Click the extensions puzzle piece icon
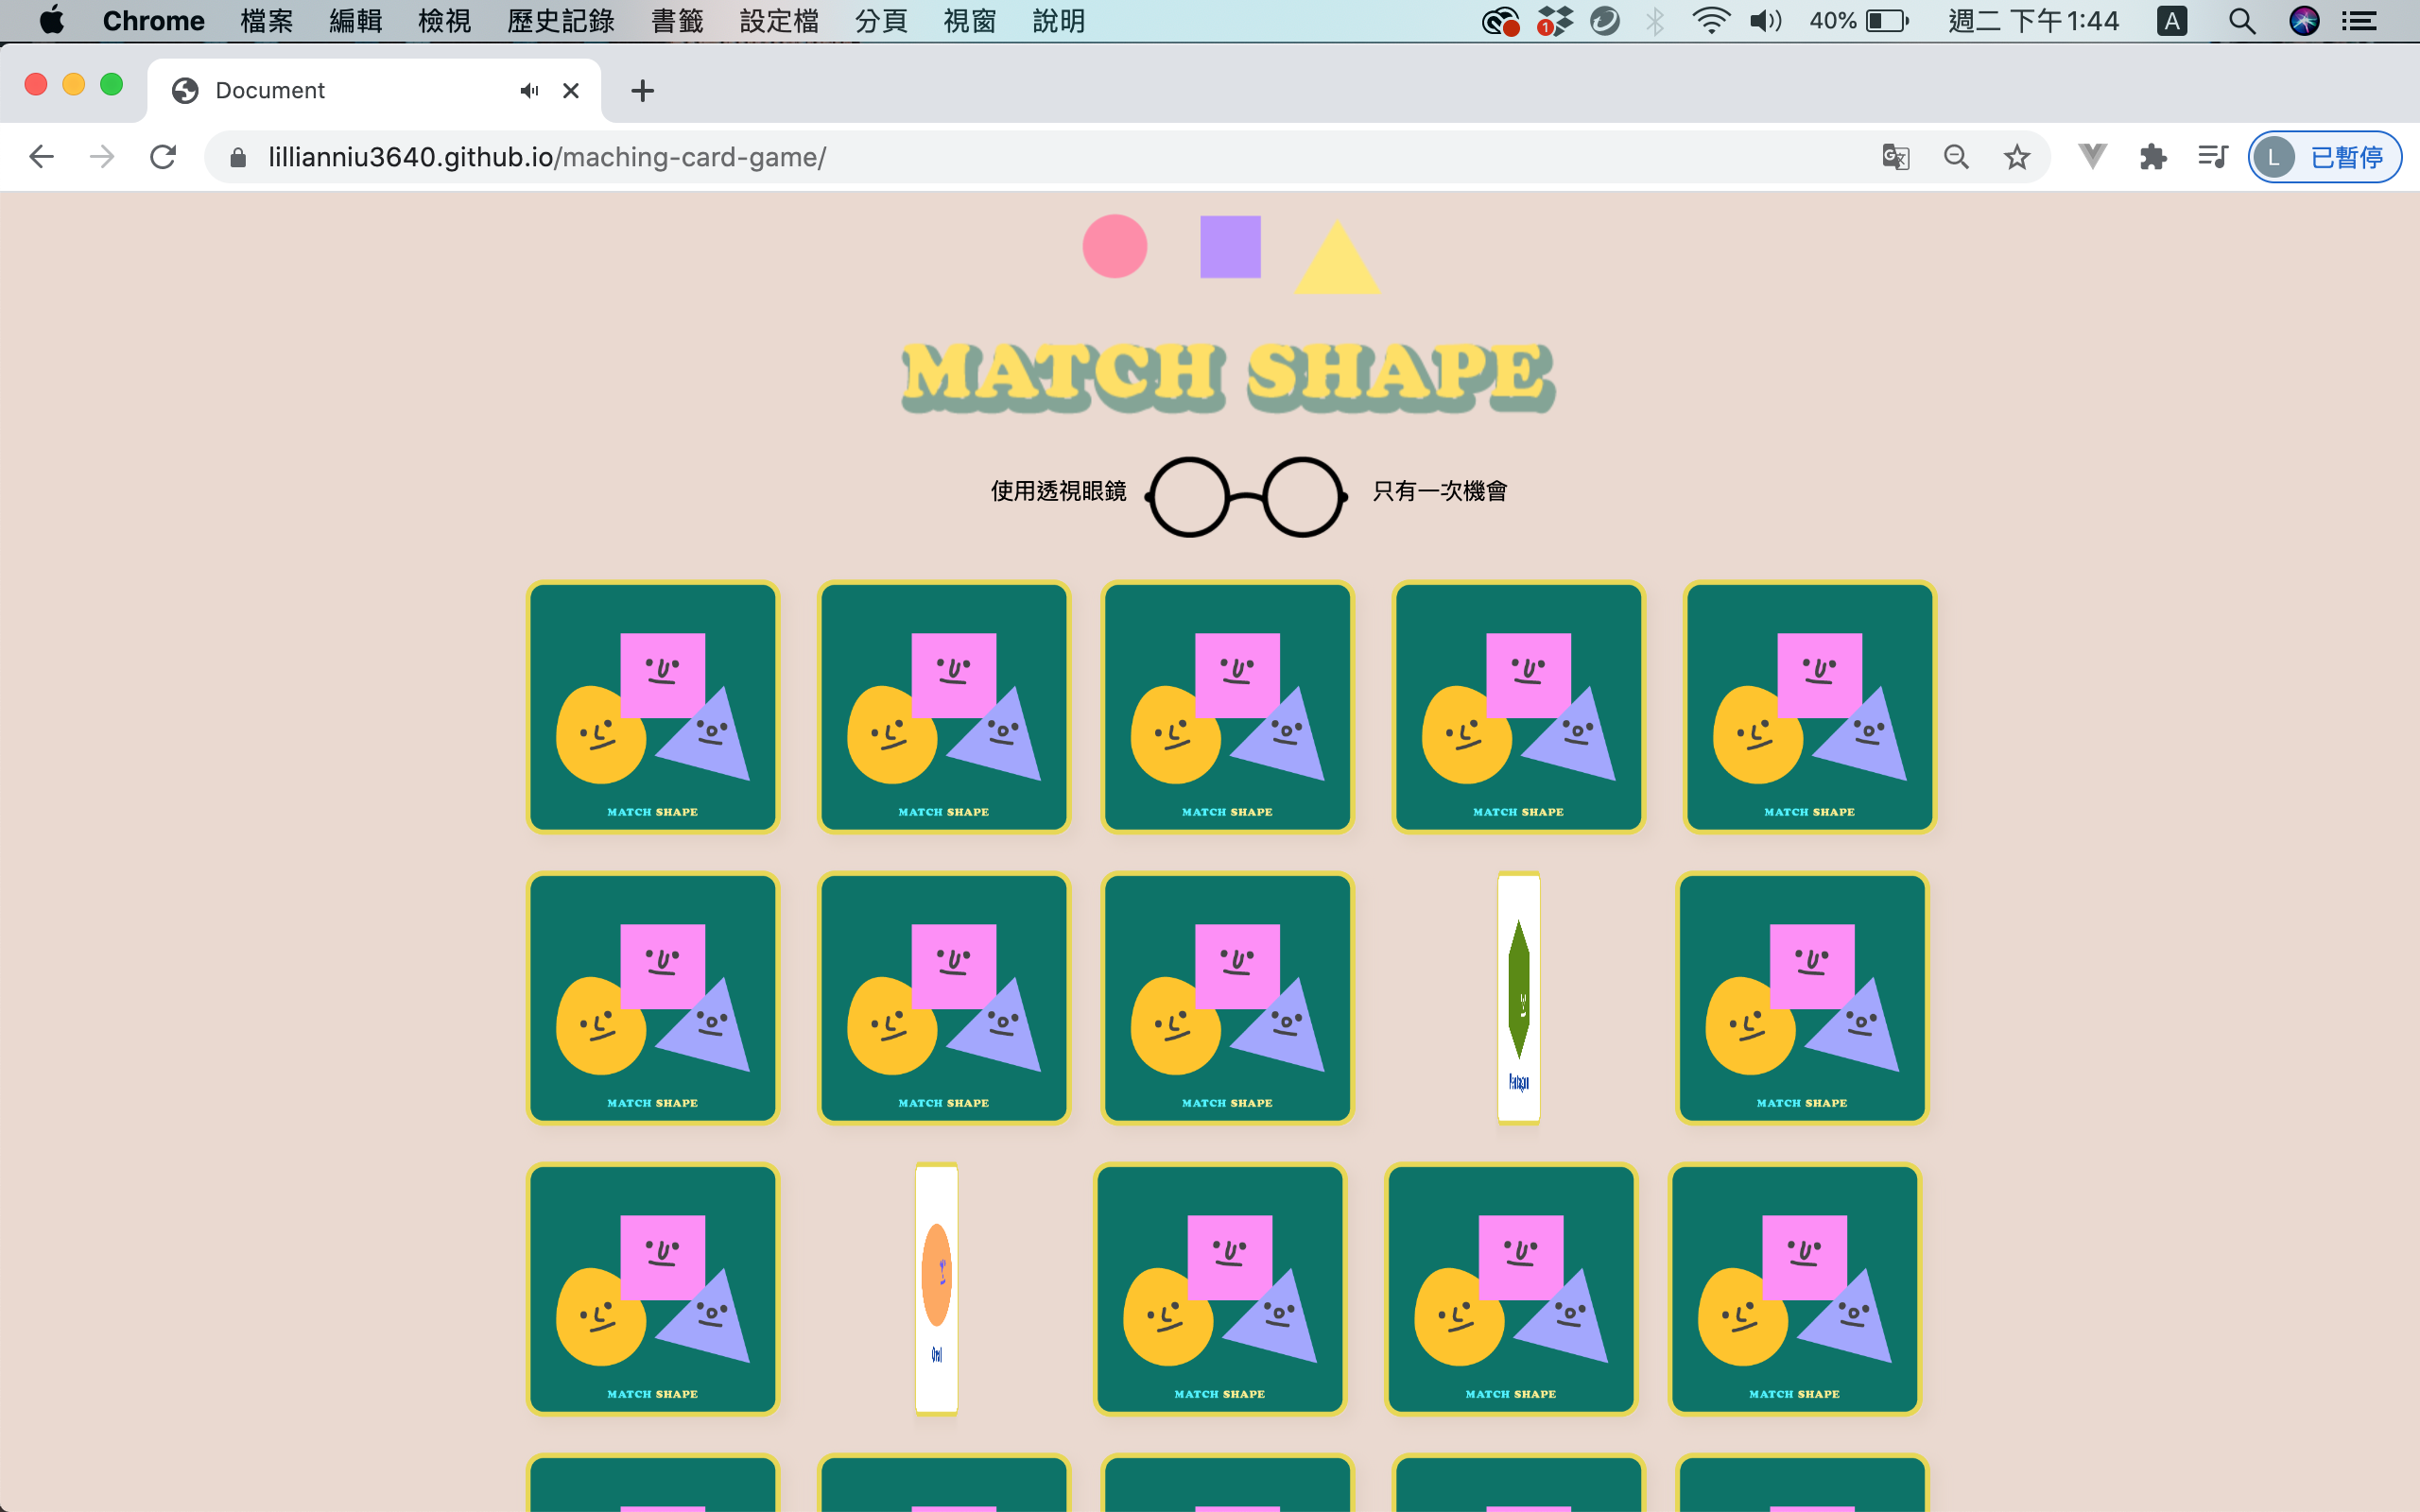This screenshot has height=1512, width=2420. (2152, 157)
